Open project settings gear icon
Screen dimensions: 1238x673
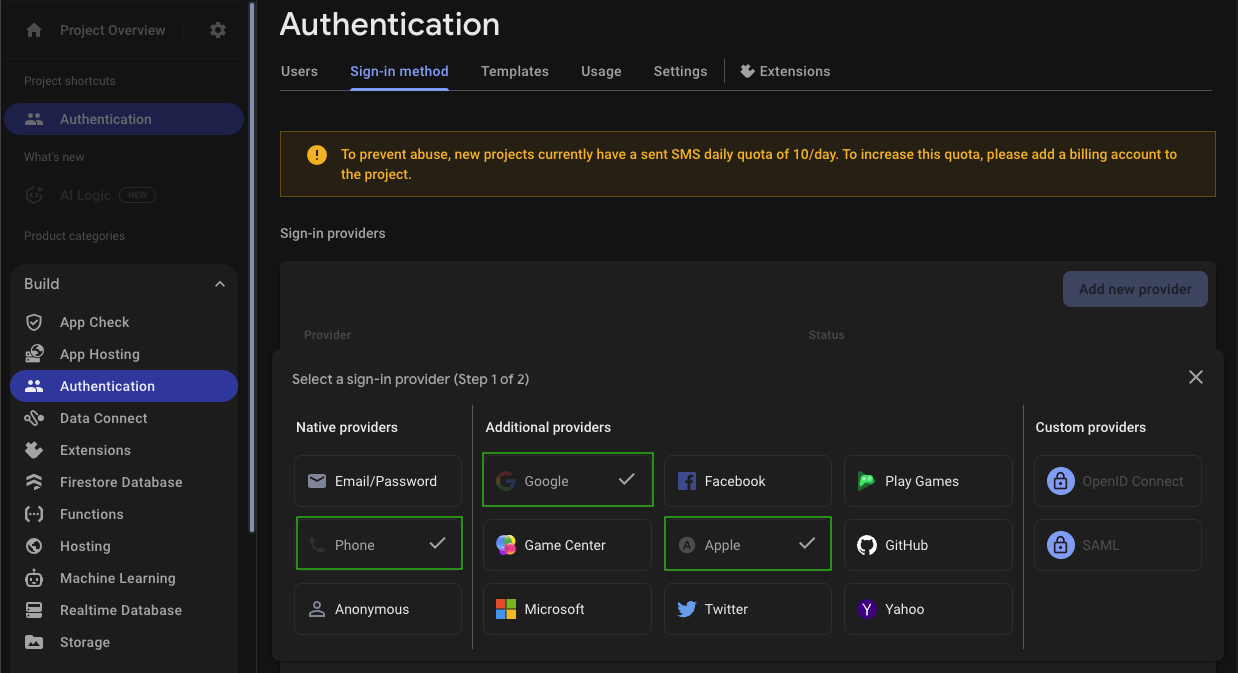218,30
